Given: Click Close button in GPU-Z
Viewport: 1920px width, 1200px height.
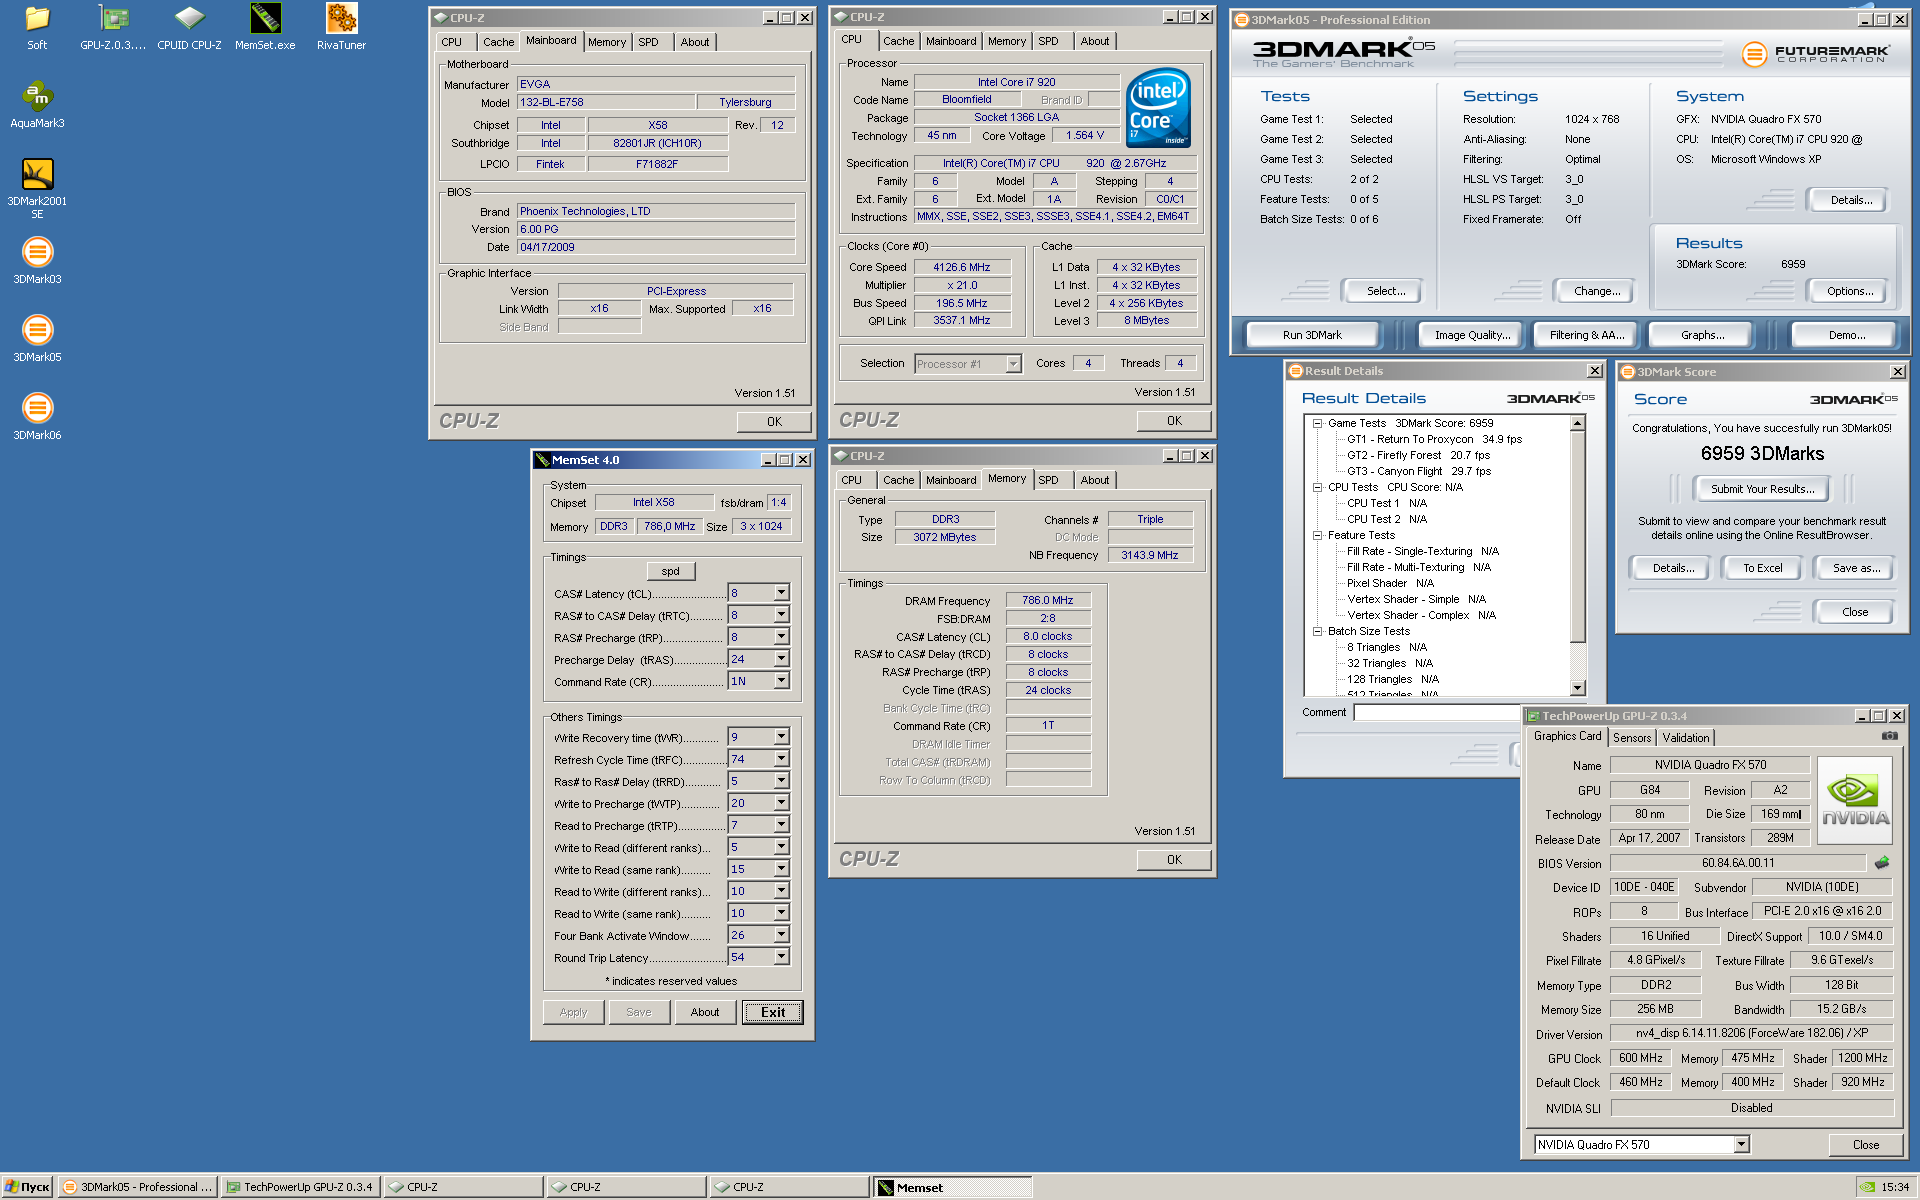Looking at the screenshot, I should click(x=1865, y=1145).
